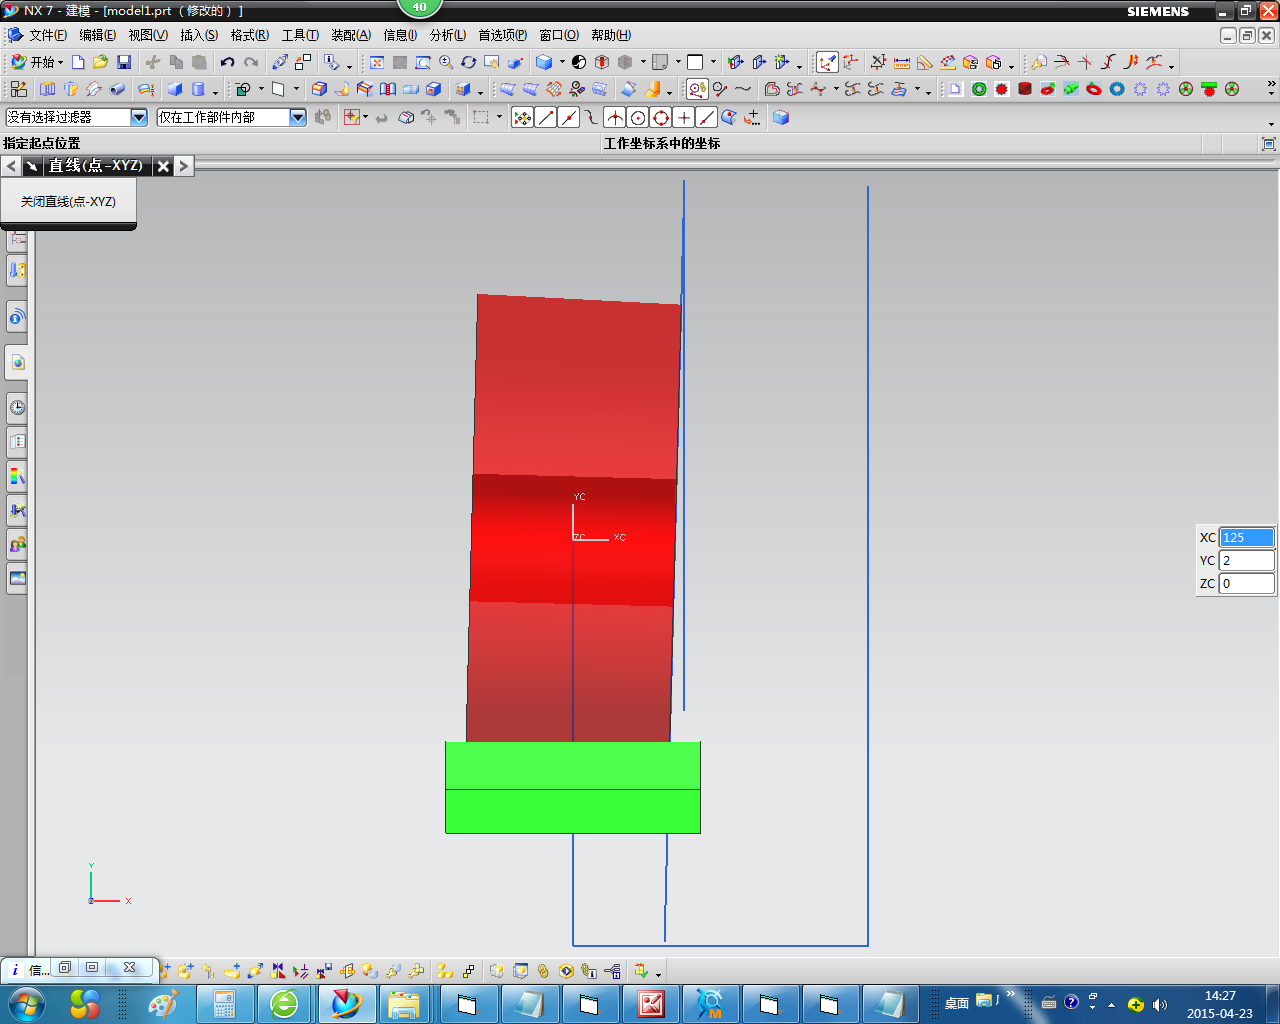The height and width of the screenshot is (1024, 1280).
Task: Open the 装配(A) Assemblies menu
Action: point(351,35)
